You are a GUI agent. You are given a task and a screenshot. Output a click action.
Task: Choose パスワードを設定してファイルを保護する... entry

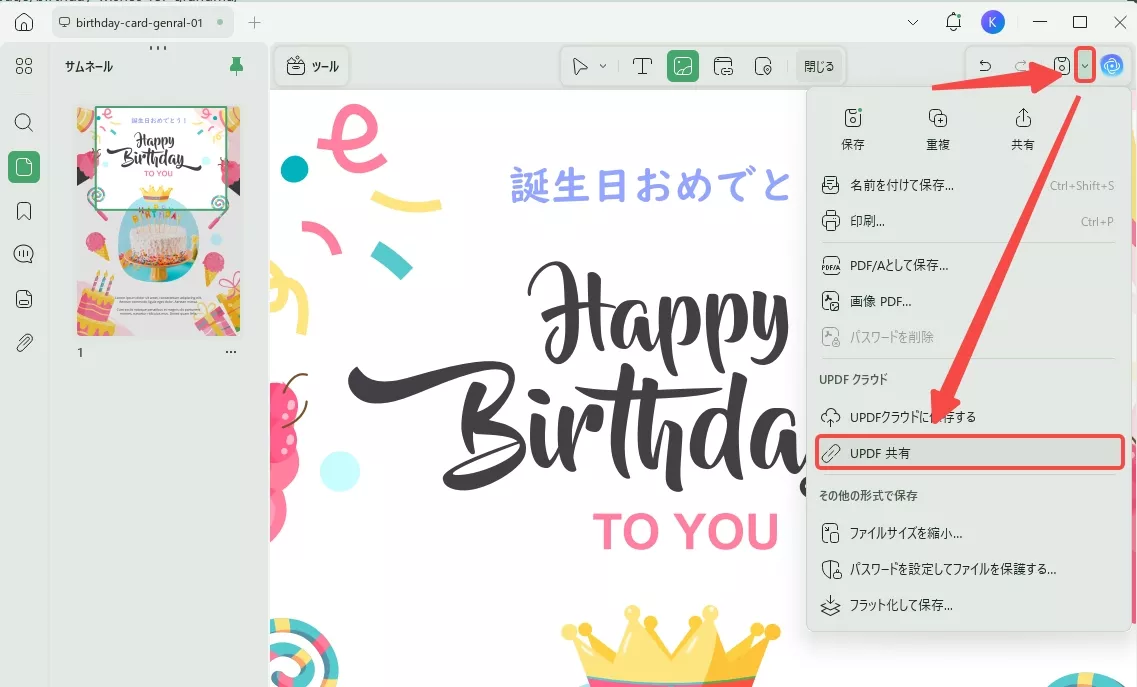(x=969, y=569)
